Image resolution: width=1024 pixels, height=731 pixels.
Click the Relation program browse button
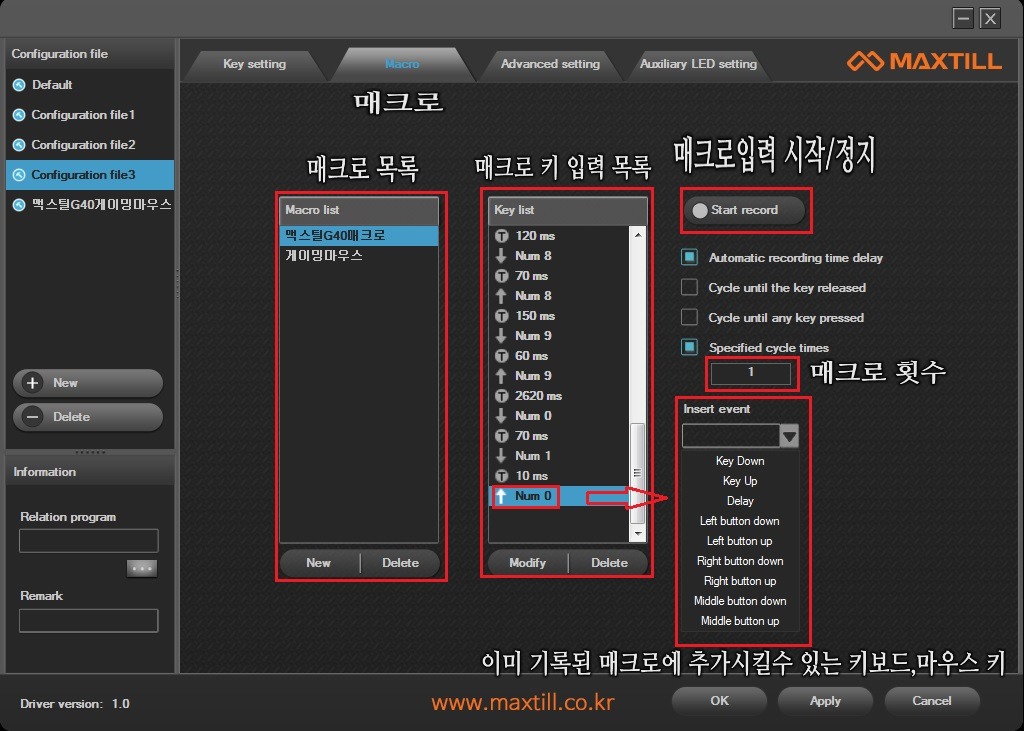tap(142, 568)
